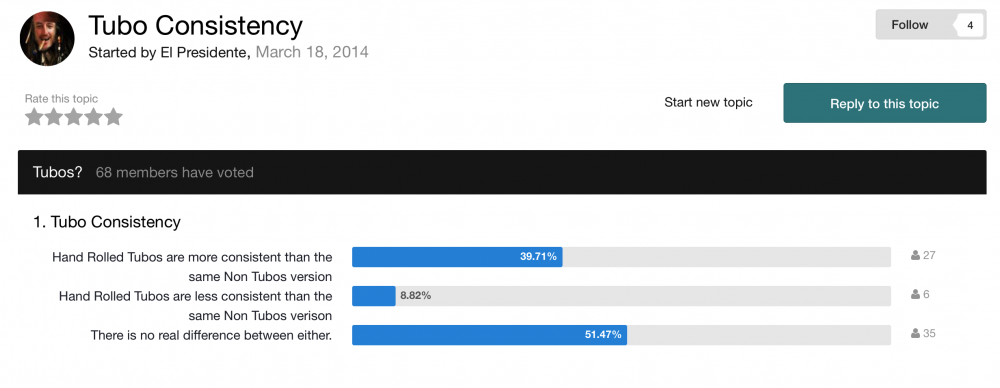Image resolution: width=1000 pixels, height=388 pixels.
Task: Follow this topic
Action: [909, 25]
